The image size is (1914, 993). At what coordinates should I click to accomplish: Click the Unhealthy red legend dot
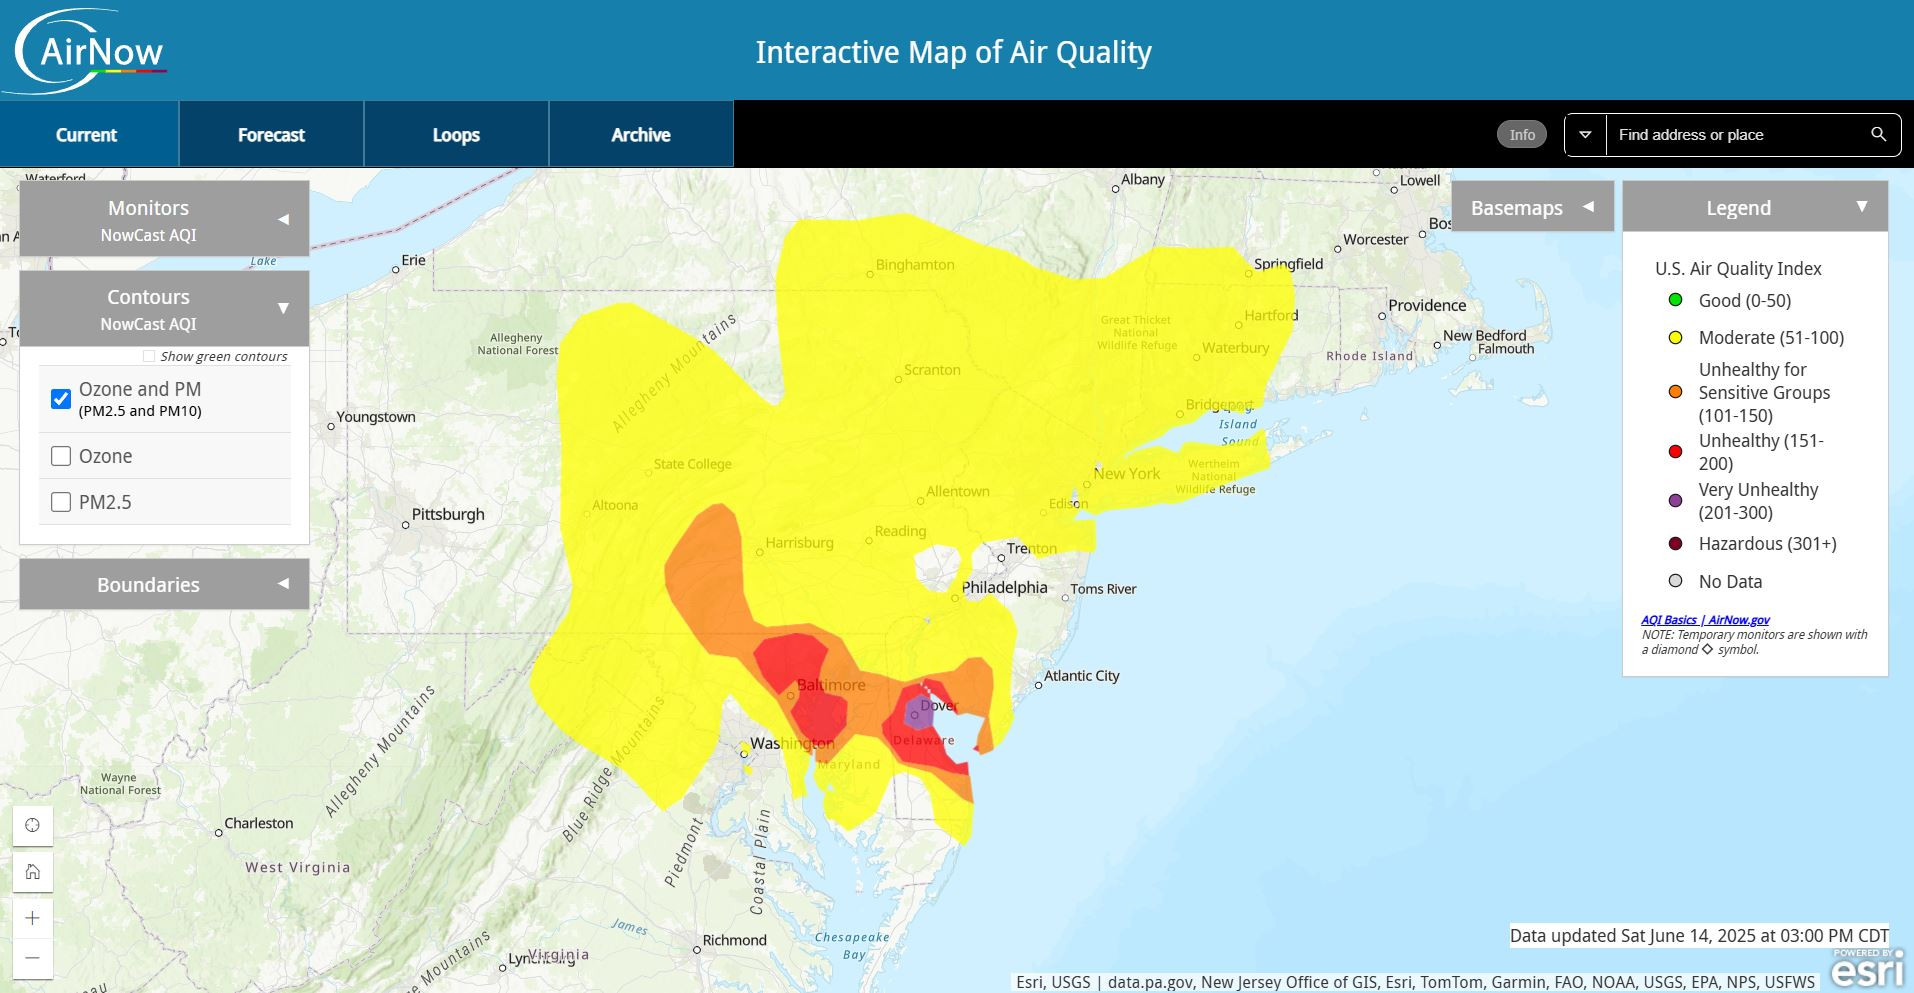(1676, 452)
